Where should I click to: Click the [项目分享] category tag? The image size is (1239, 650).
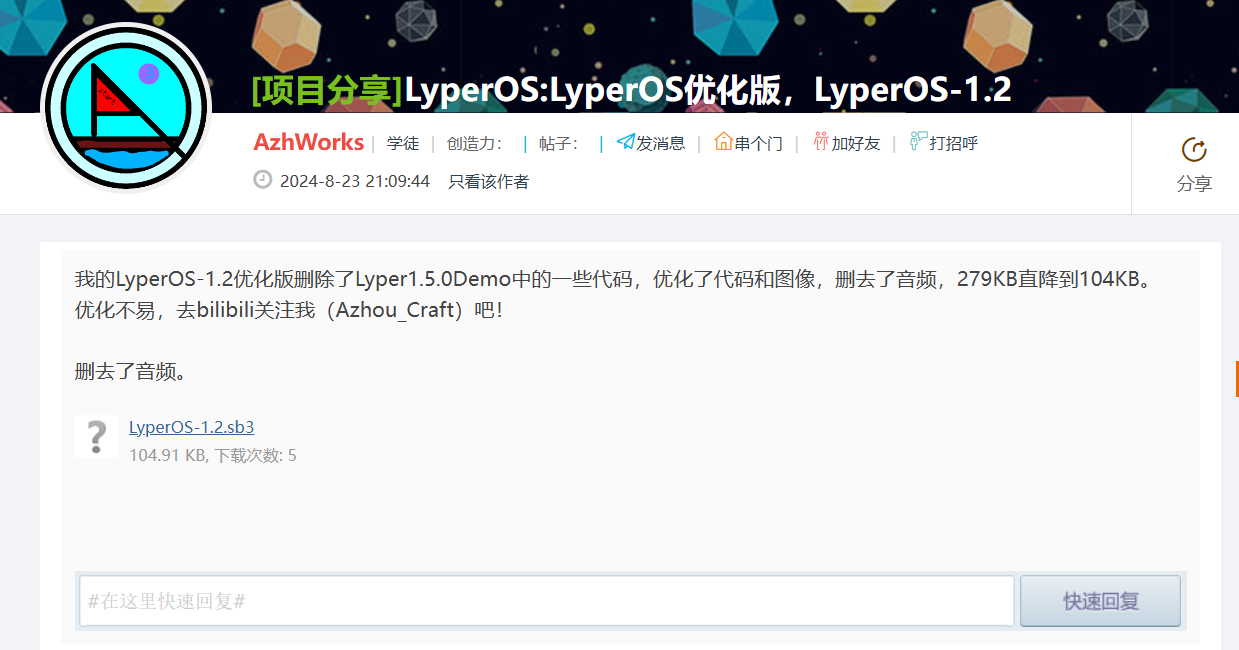[x=327, y=90]
